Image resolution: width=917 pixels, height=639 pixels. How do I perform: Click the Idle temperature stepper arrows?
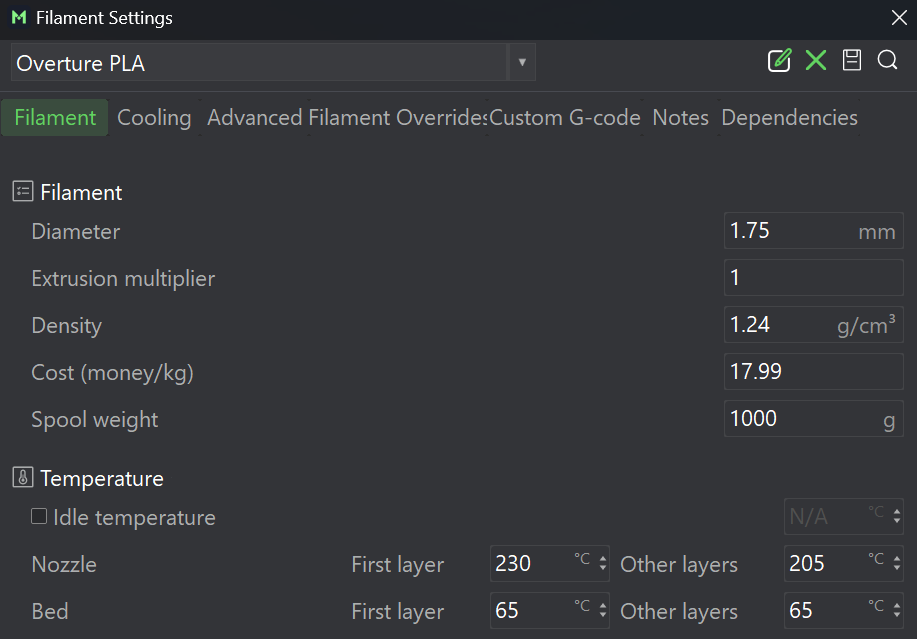[897, 516]
